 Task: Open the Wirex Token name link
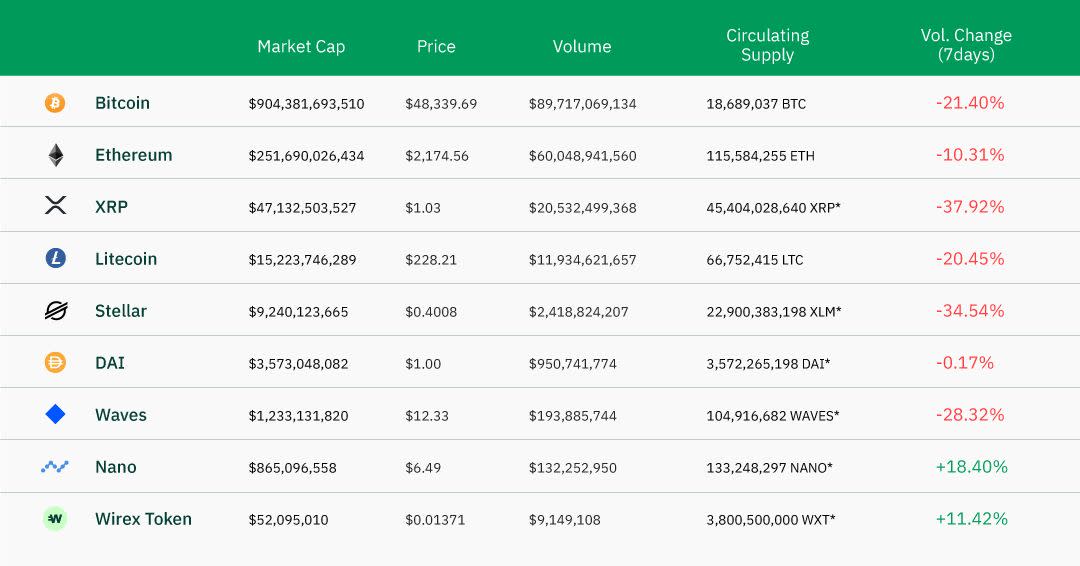[x=143, y=519]
